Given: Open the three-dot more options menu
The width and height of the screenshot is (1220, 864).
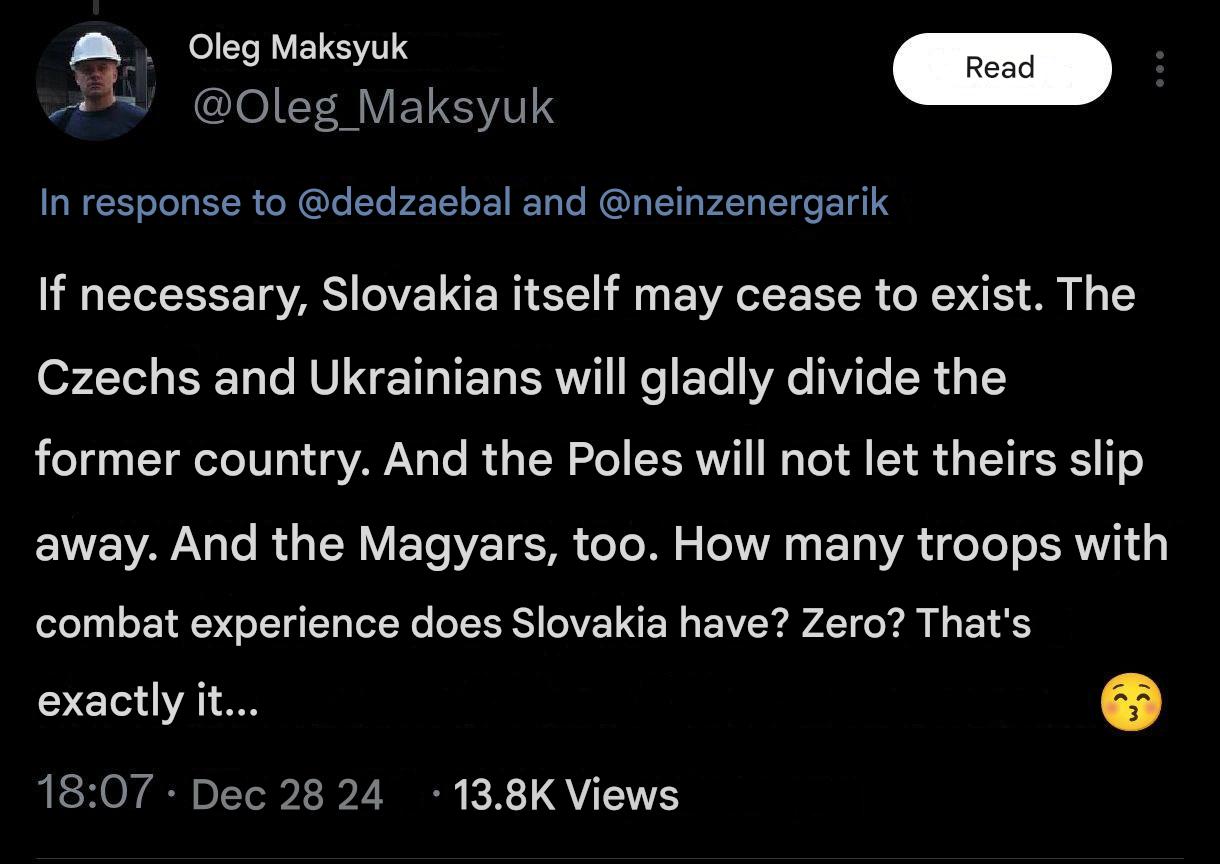Looking at the screenshot, I should tap(1160, 69).
